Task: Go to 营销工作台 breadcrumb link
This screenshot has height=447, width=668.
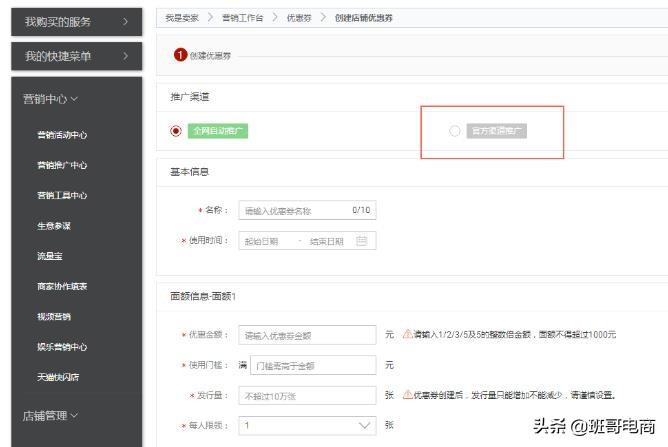Action: [x=242, y=18]
